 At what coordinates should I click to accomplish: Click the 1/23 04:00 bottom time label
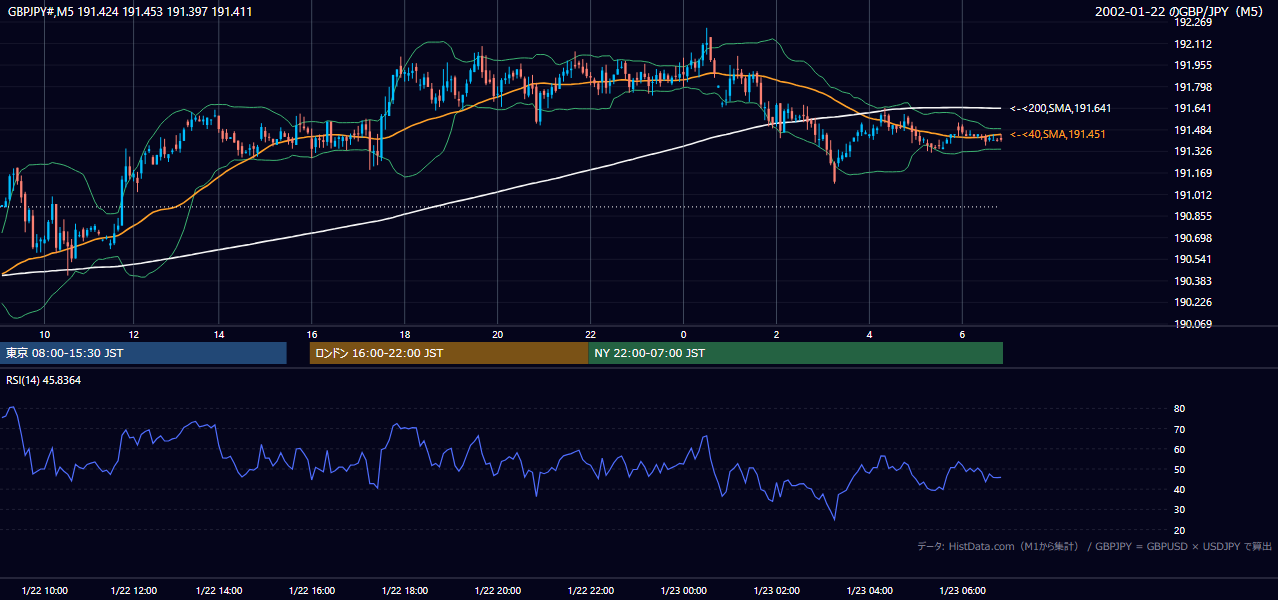869,591
